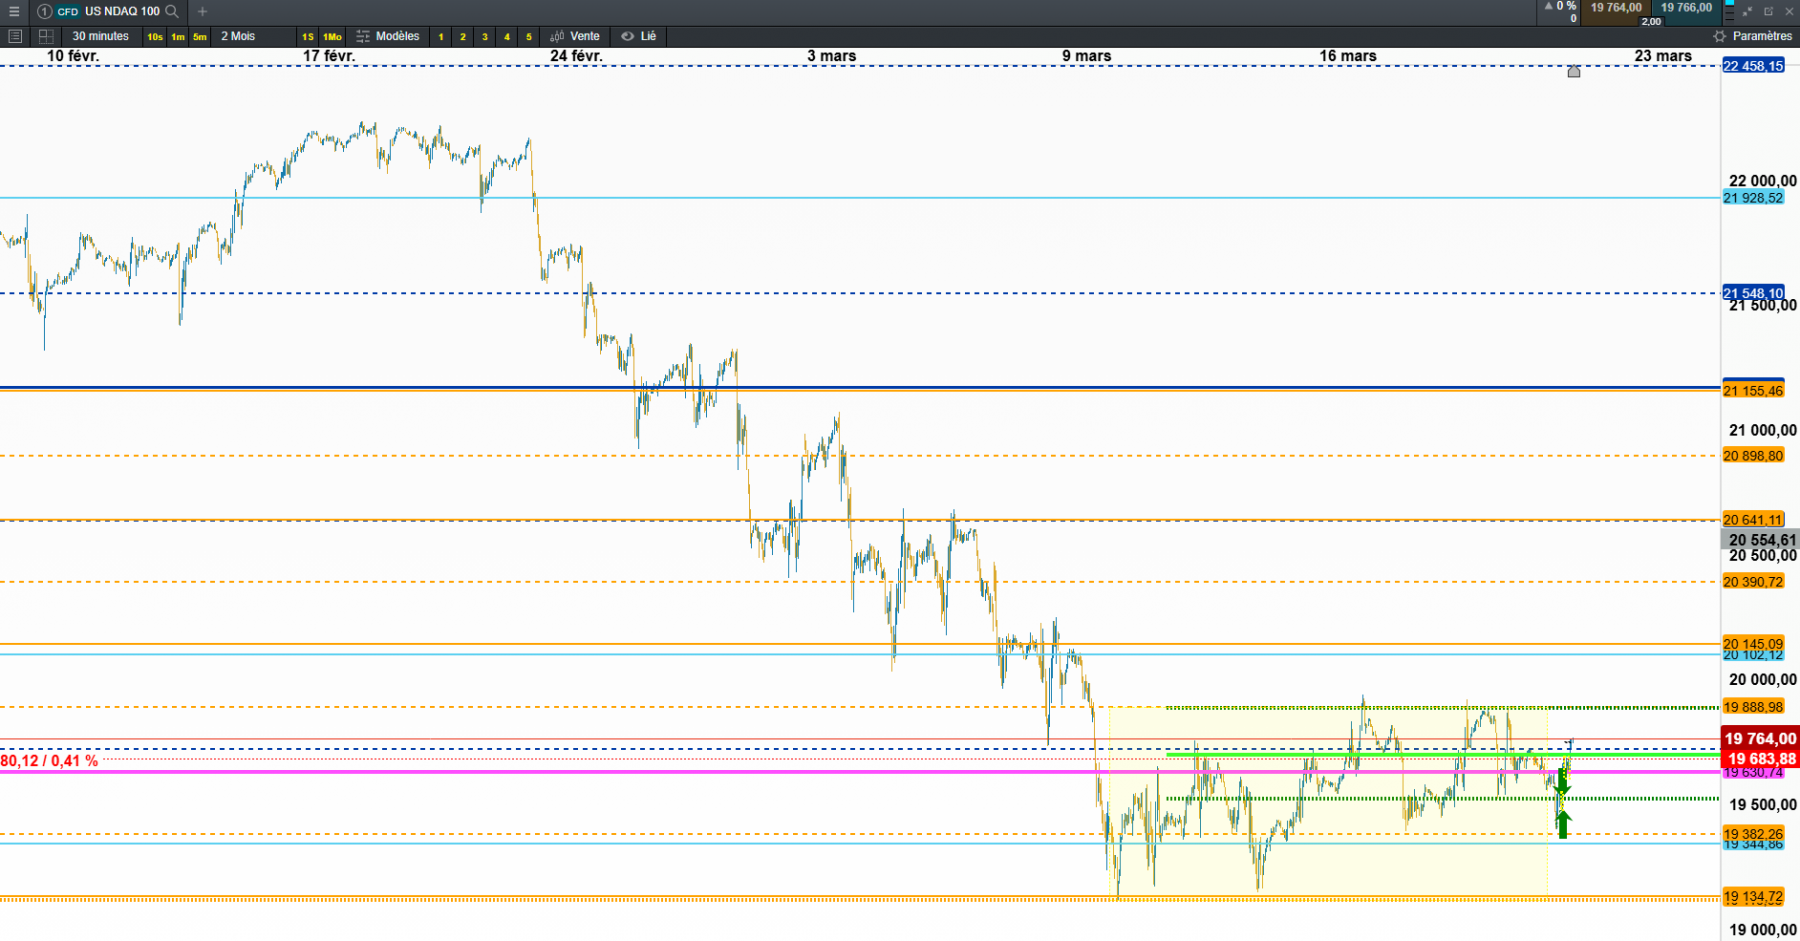Image resolution: width=1800 pixels, height=941 pixels.
Task: Click the gray alert marker near 22 458,15
Action: click(1574, 71)
